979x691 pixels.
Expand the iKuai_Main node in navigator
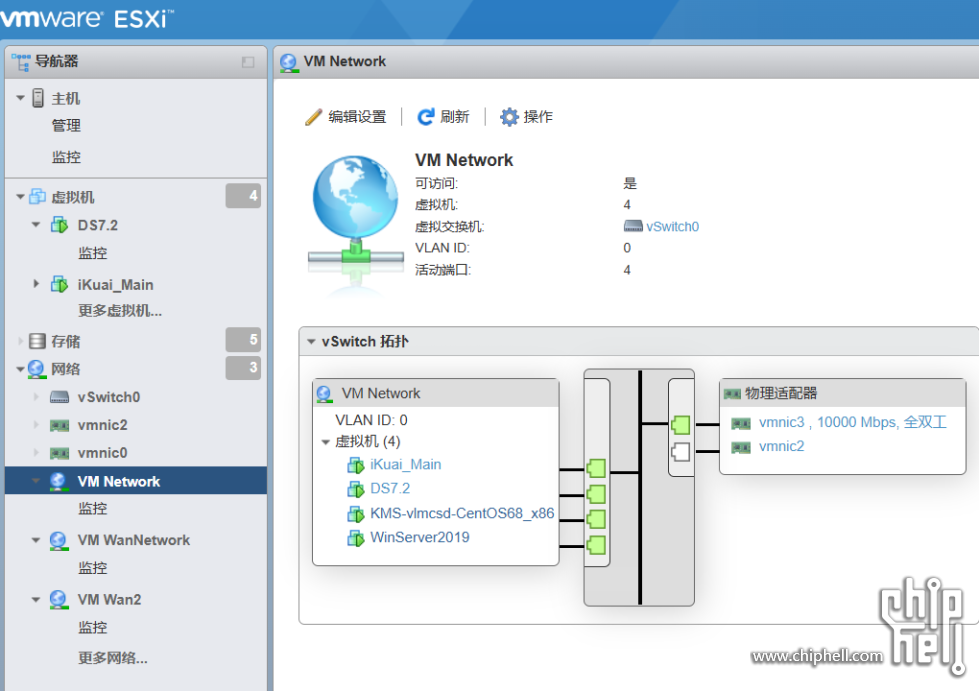coord(36,284)
